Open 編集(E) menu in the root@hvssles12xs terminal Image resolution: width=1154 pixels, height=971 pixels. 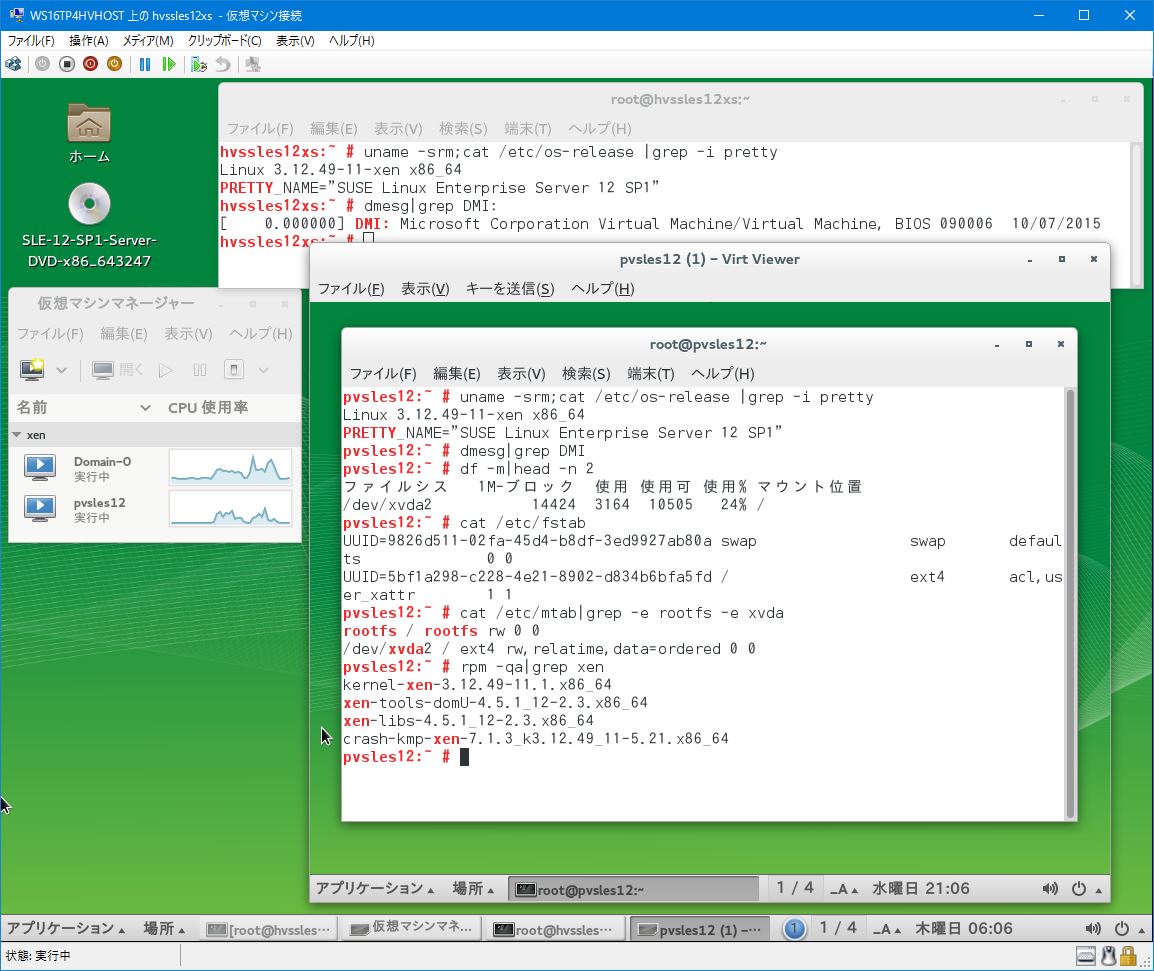333,129
